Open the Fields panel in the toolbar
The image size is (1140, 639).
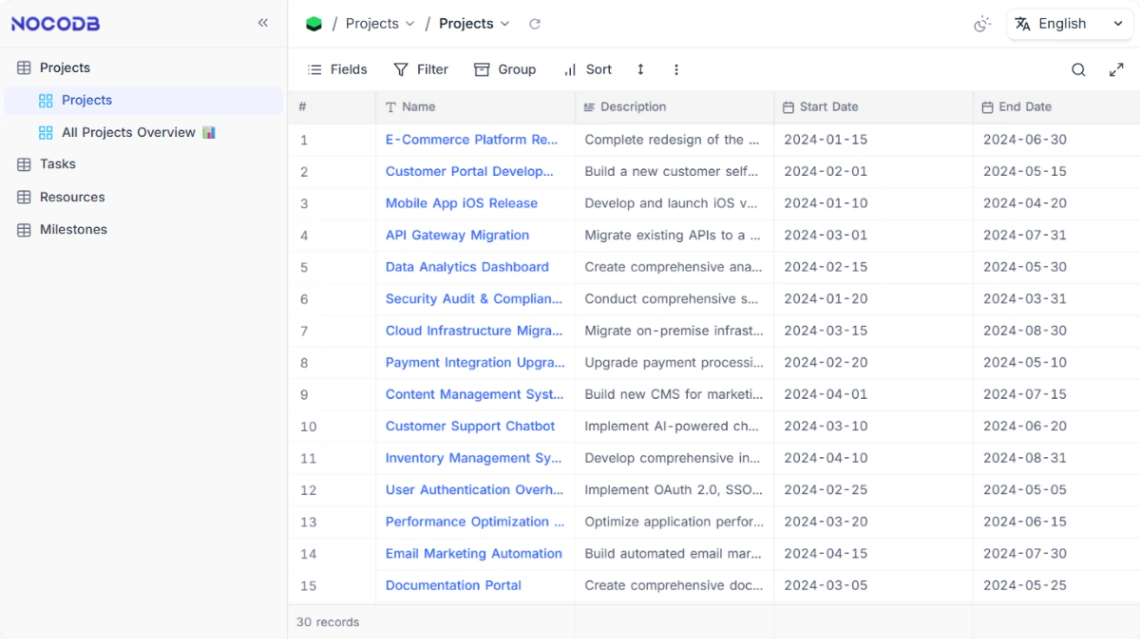(339, 69)
